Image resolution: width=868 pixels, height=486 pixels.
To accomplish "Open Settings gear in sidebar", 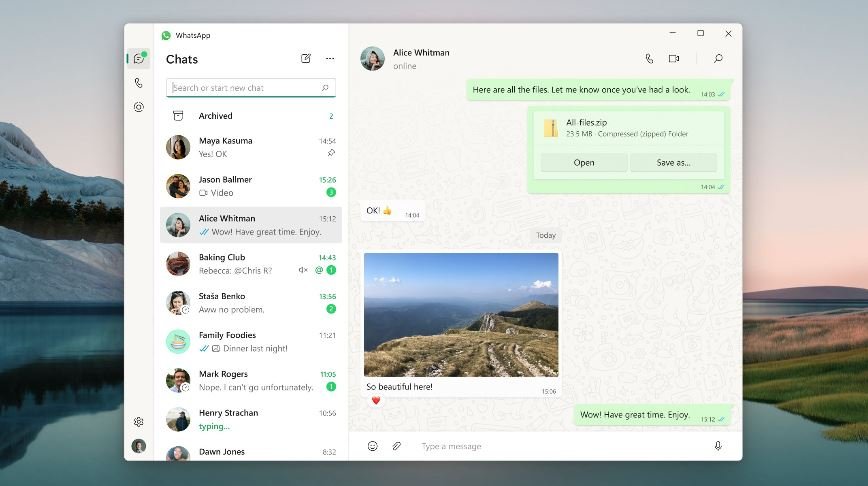I will tap(139, 422).
